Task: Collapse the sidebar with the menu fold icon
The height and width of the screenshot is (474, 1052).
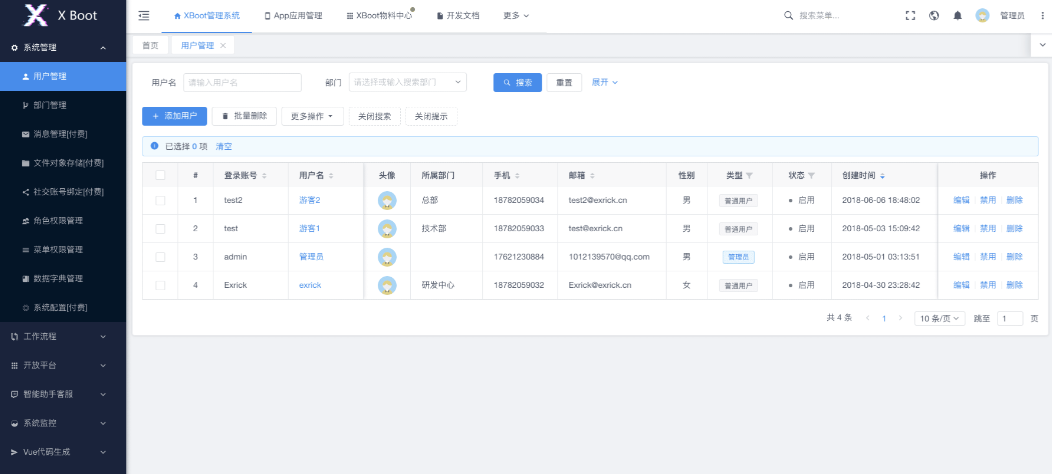Action: point(144,15)
